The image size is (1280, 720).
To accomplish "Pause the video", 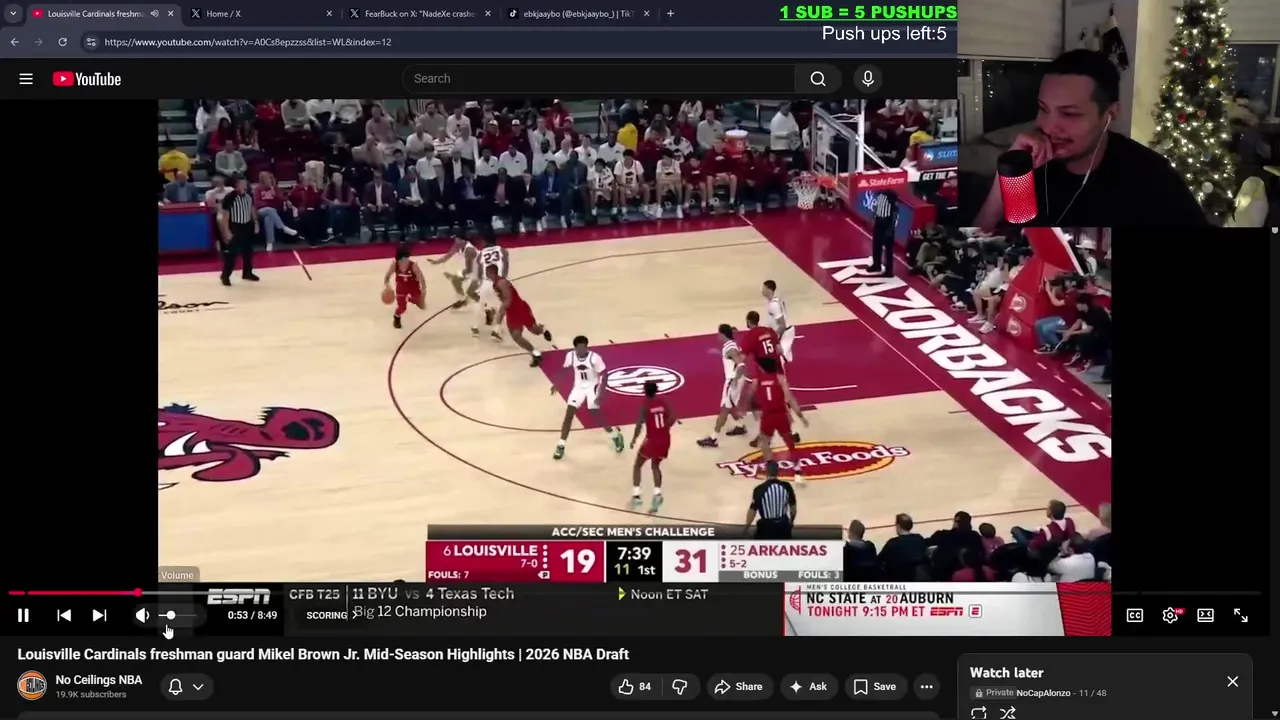I will point(23,615).
